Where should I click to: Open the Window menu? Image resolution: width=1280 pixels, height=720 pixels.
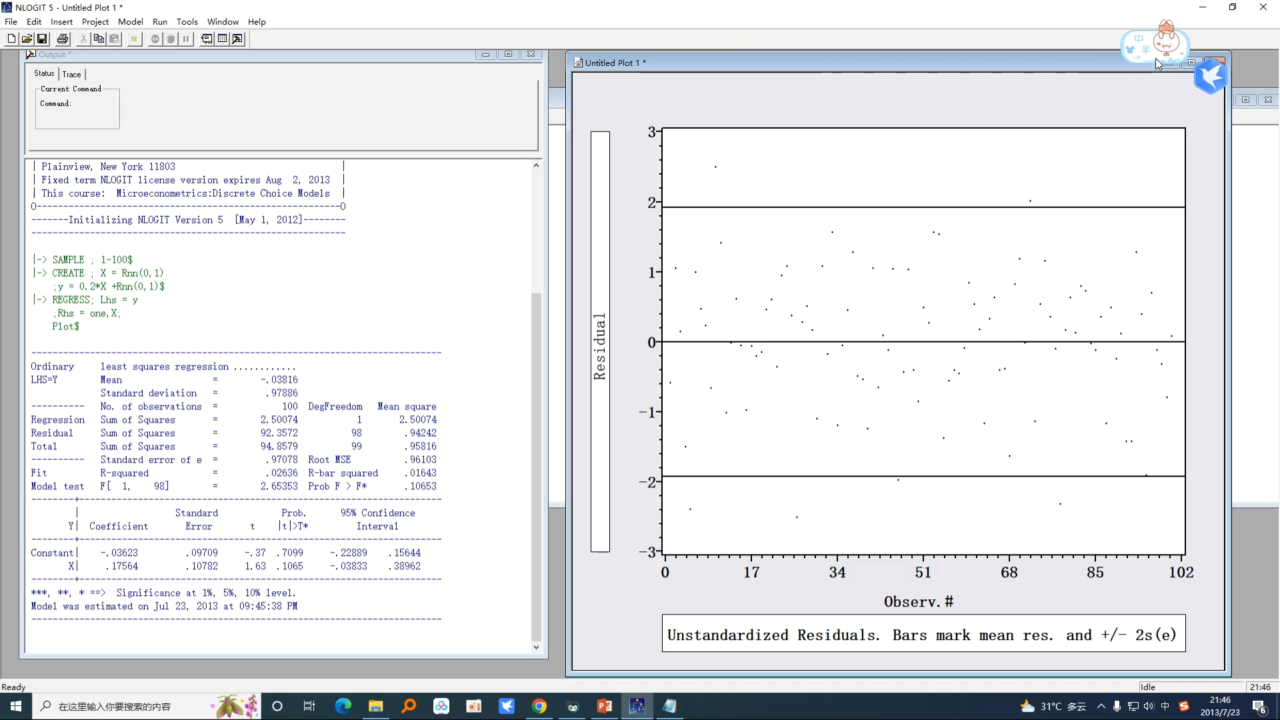[x=223, y=21]
